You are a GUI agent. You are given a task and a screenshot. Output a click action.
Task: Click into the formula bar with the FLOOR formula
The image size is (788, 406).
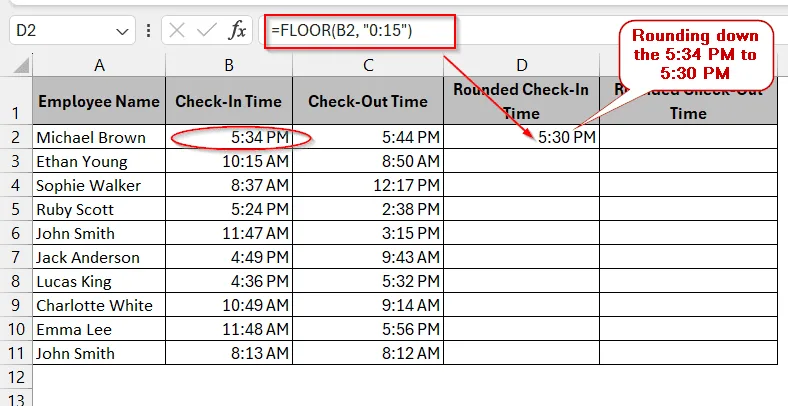[523, 31]
